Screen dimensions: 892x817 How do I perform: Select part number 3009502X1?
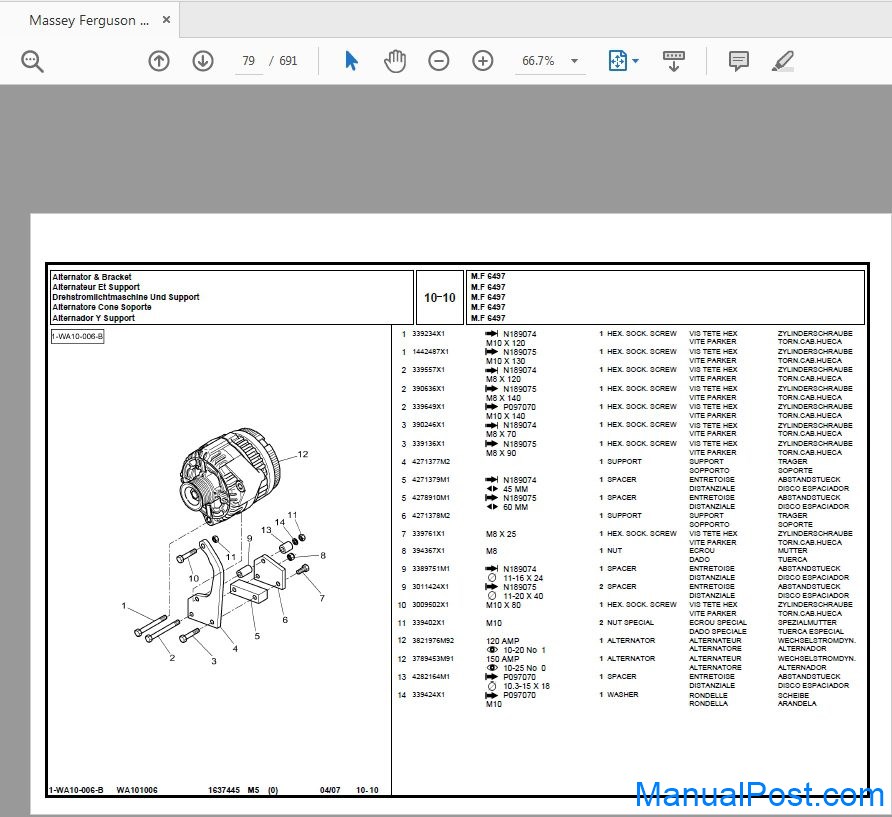coord(430,605)
